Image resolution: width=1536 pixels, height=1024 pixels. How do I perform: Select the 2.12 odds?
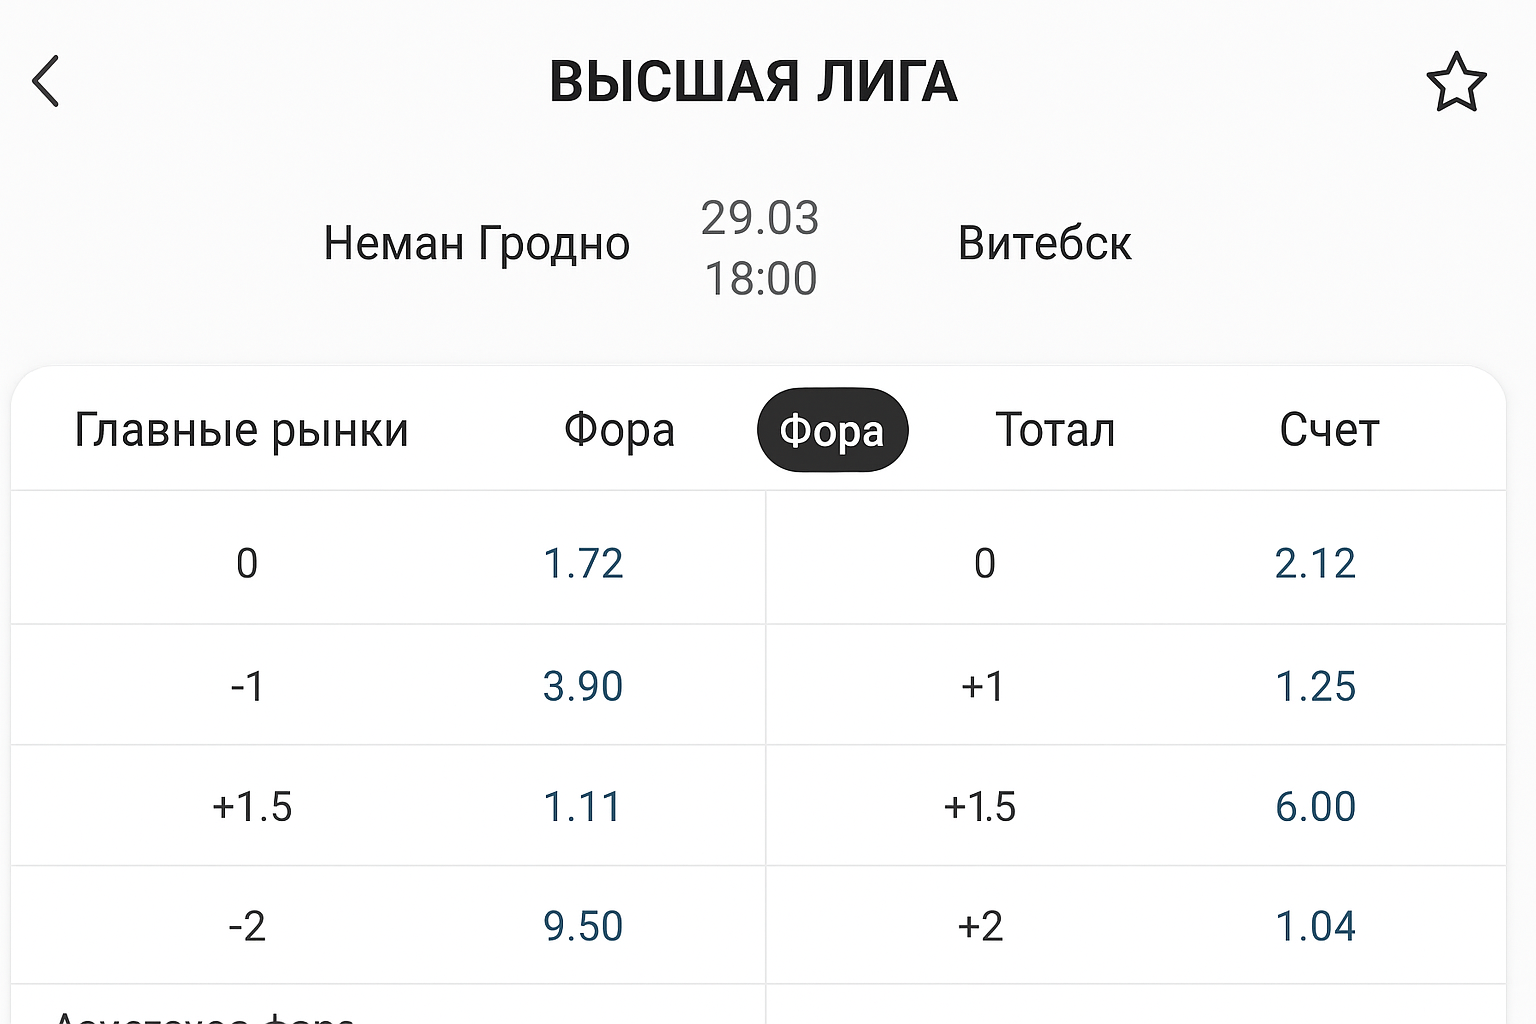tap(1315, 563)
